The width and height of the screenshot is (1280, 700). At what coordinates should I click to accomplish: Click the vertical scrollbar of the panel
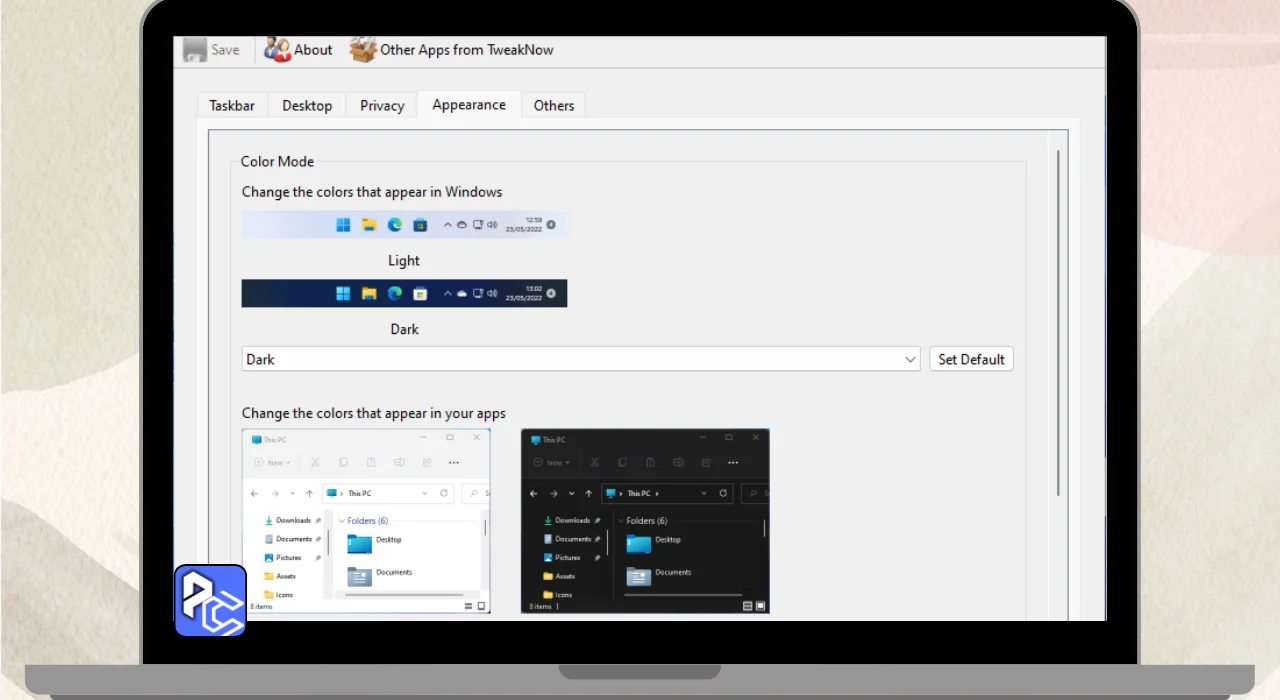(x=1059, y=322)
